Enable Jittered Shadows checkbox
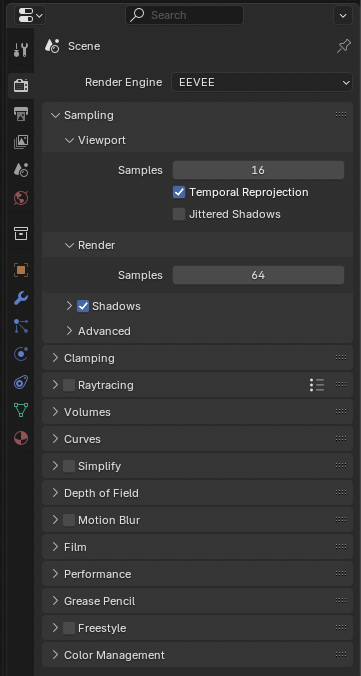The height and width of the screenshot is (676, 361). tap(179, 214)
